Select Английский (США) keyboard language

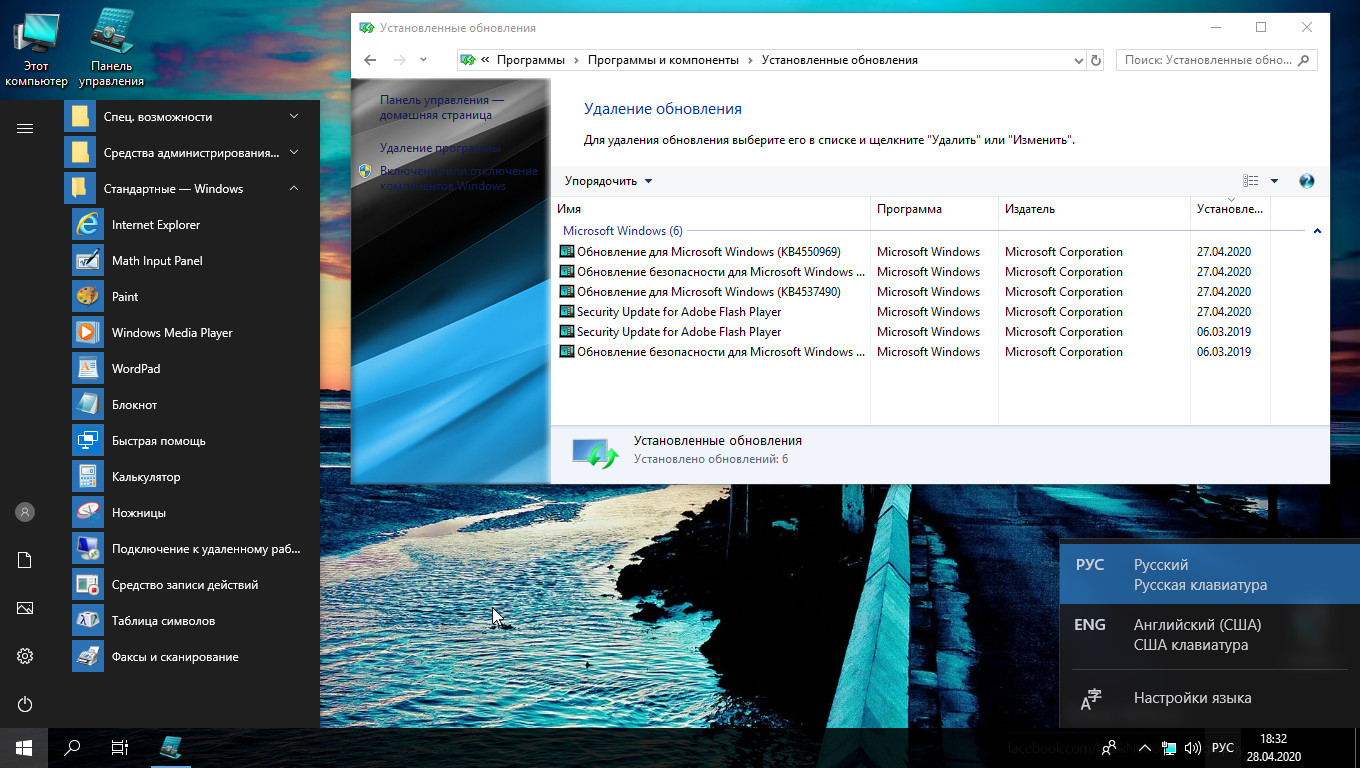click(1209, 635)
